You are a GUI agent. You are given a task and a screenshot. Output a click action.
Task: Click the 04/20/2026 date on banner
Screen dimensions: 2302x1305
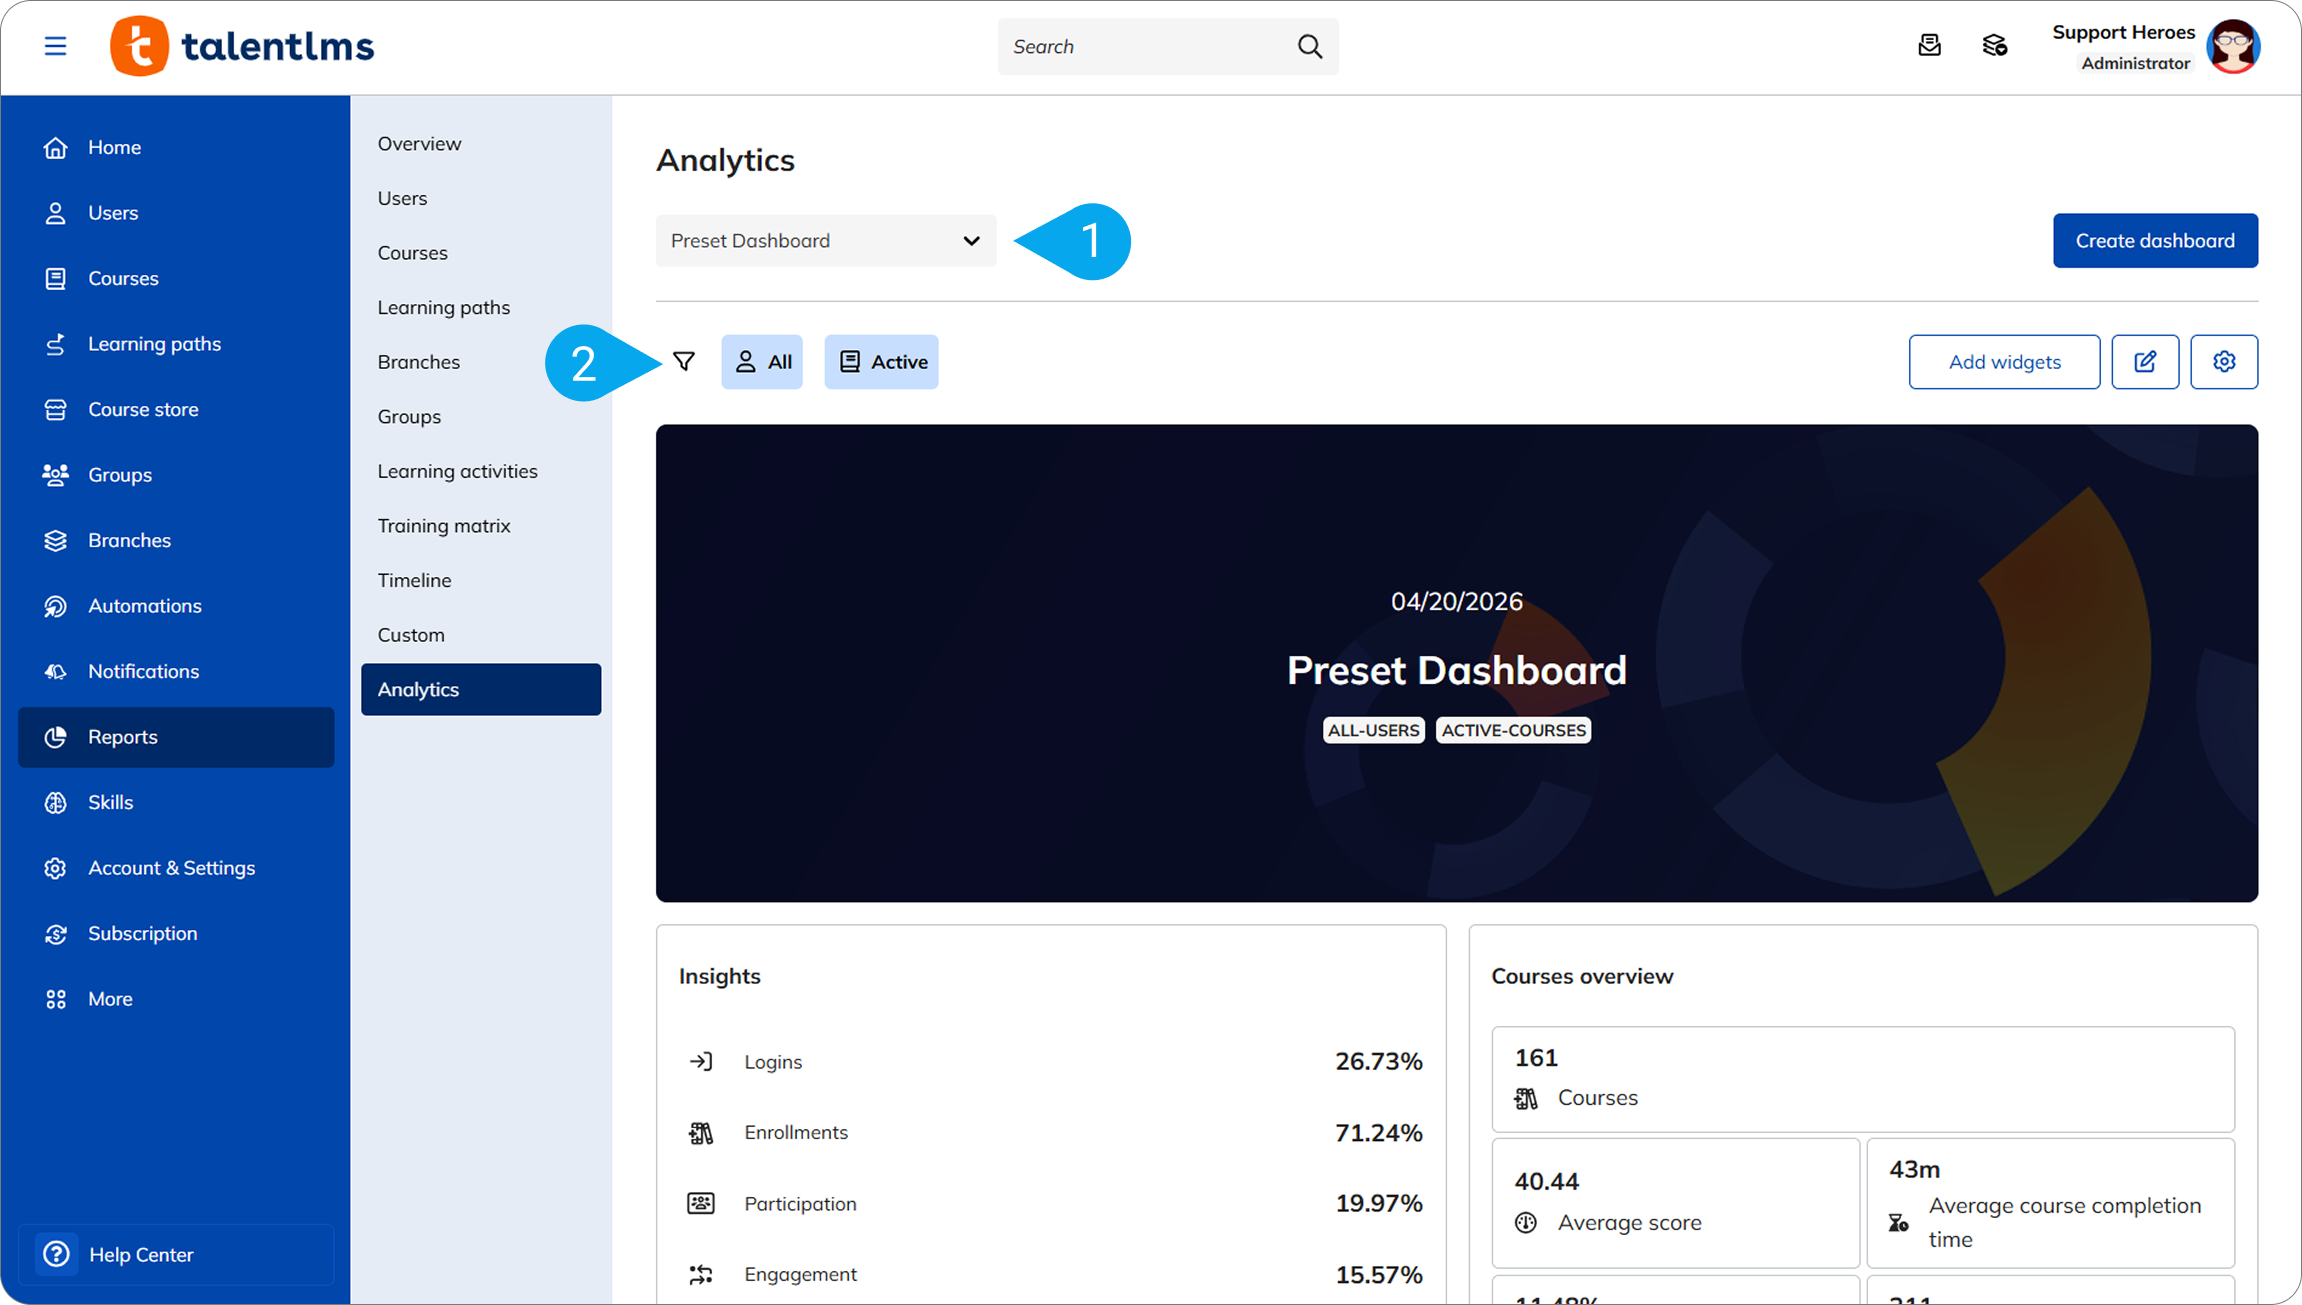tap(1456, 601)
